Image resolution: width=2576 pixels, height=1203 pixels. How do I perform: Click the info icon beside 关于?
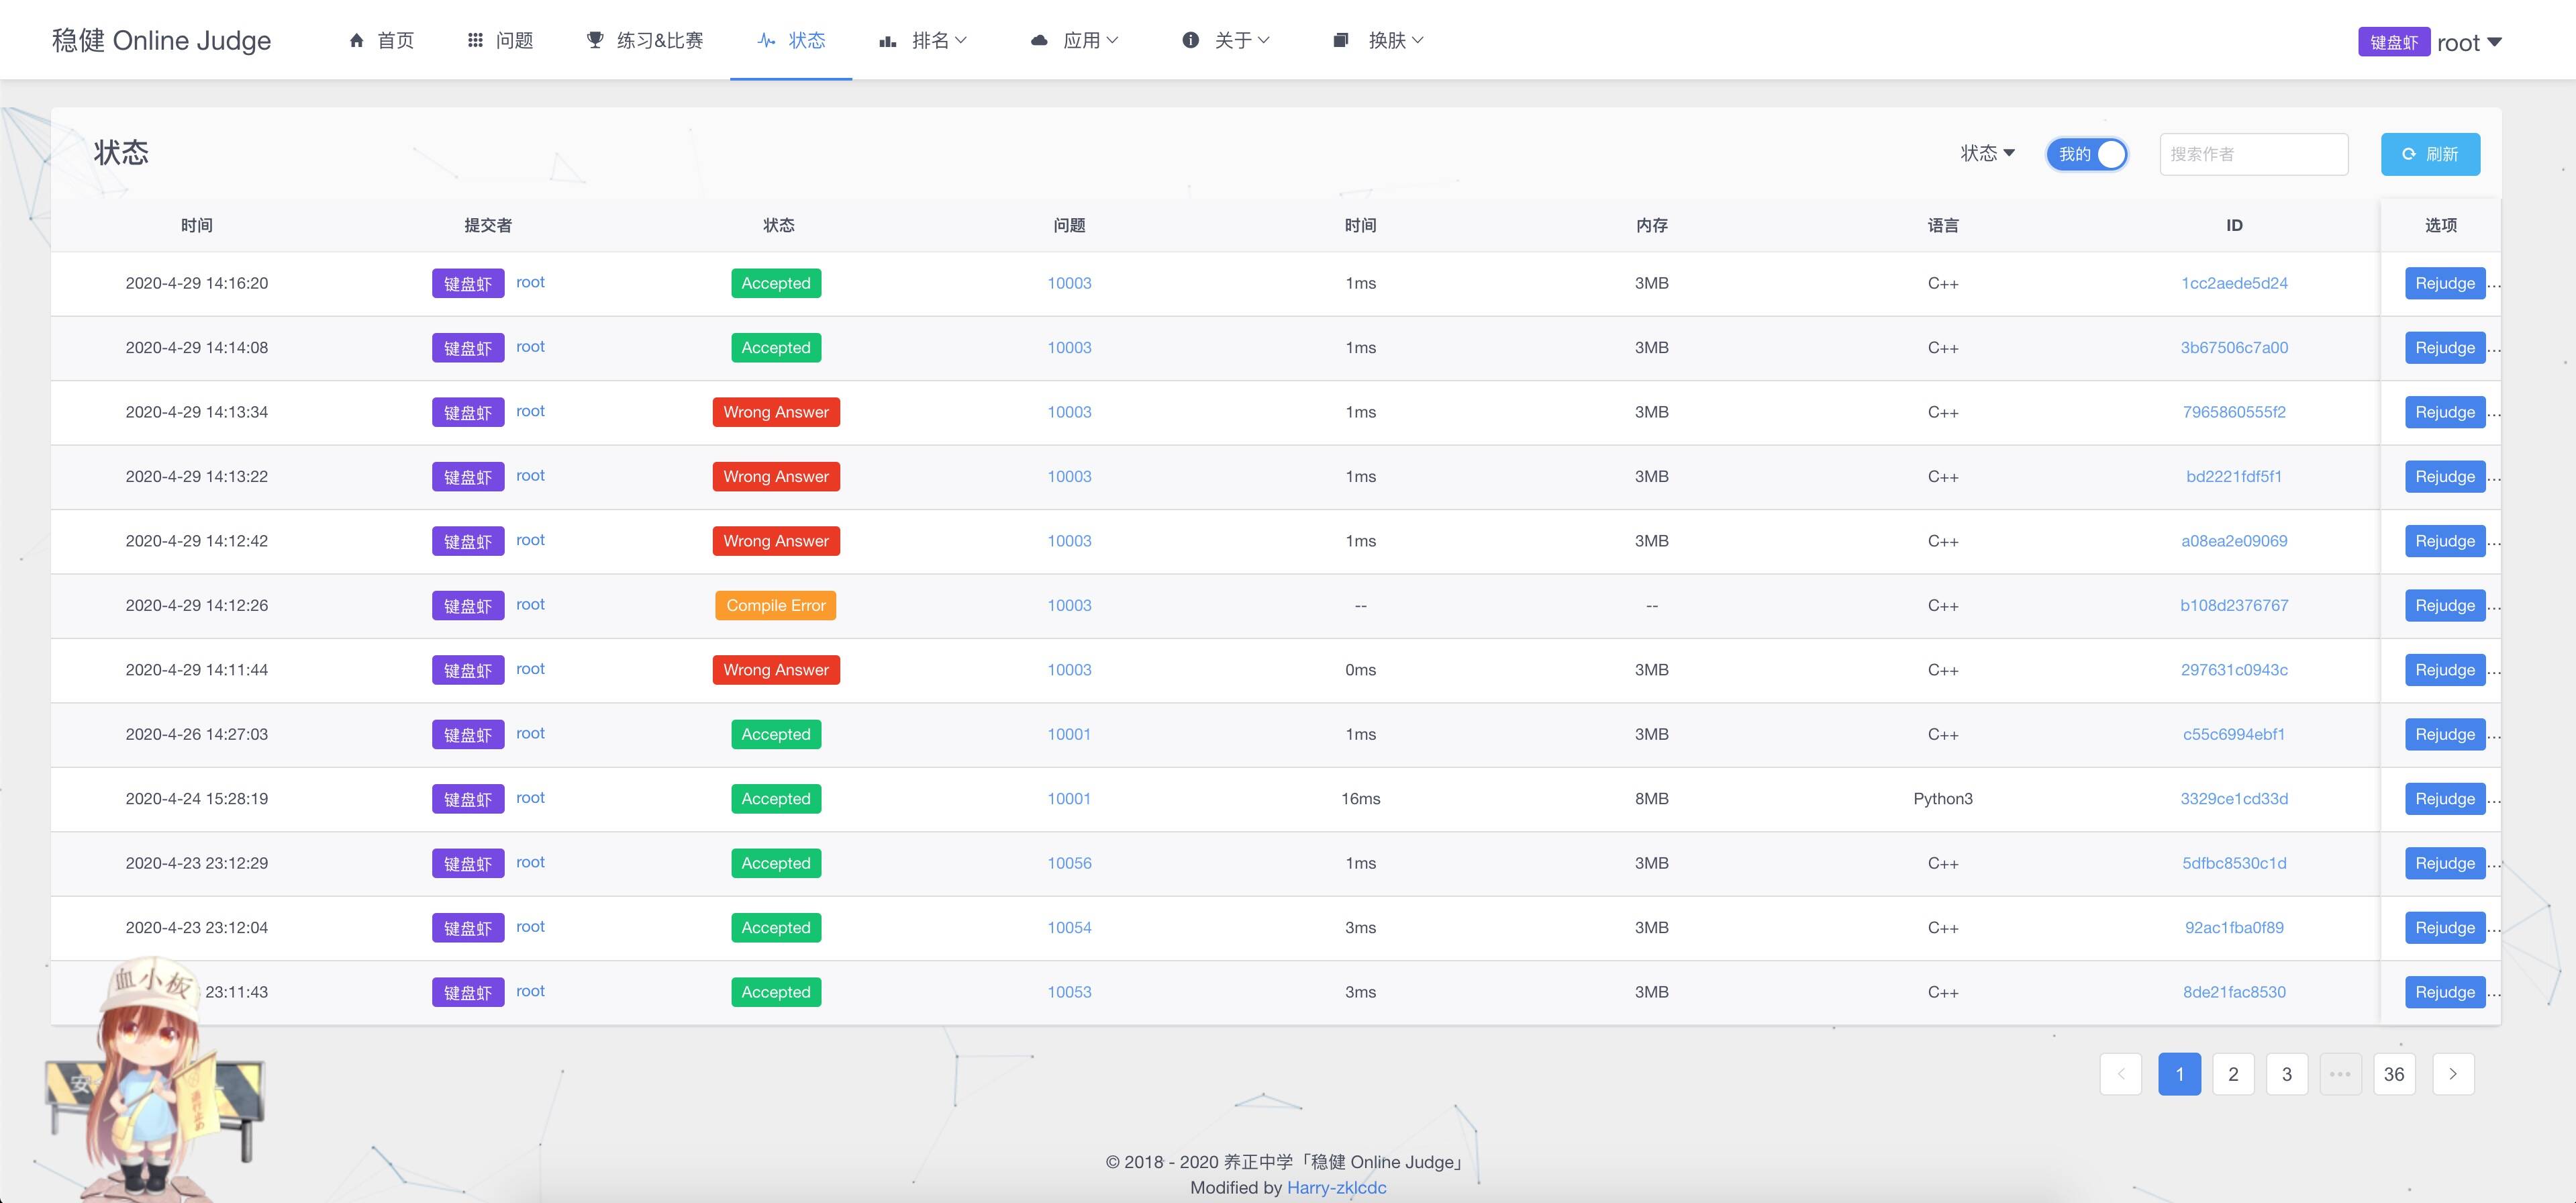click(x=1190, y=40)
